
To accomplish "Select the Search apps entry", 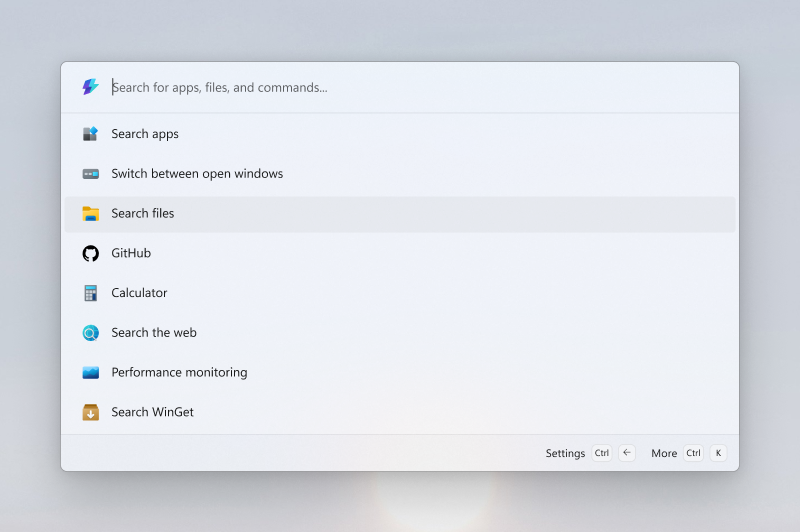I will (400, 134).
